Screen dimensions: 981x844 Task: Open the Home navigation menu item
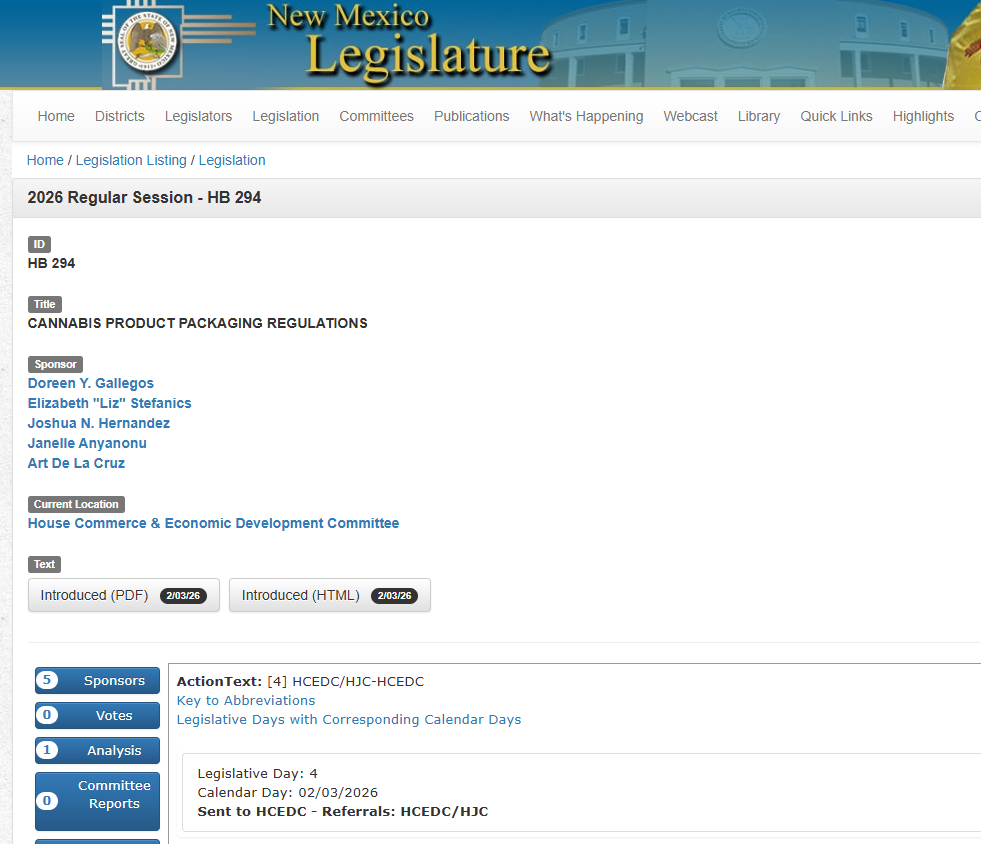tap(55, 116)
